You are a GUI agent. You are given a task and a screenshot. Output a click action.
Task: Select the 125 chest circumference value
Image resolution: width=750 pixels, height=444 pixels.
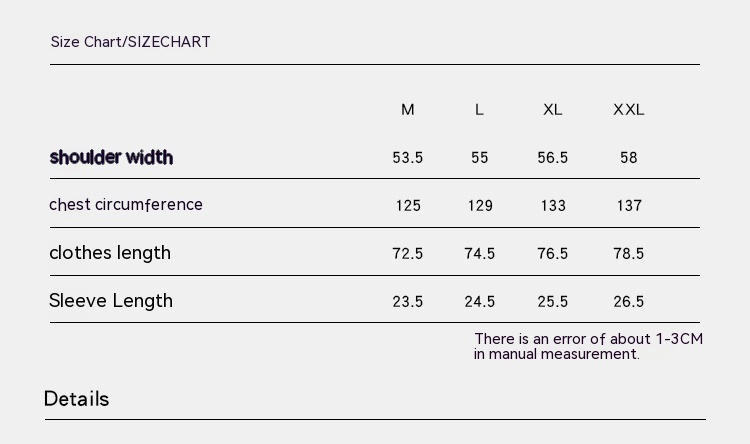(408, 206)
